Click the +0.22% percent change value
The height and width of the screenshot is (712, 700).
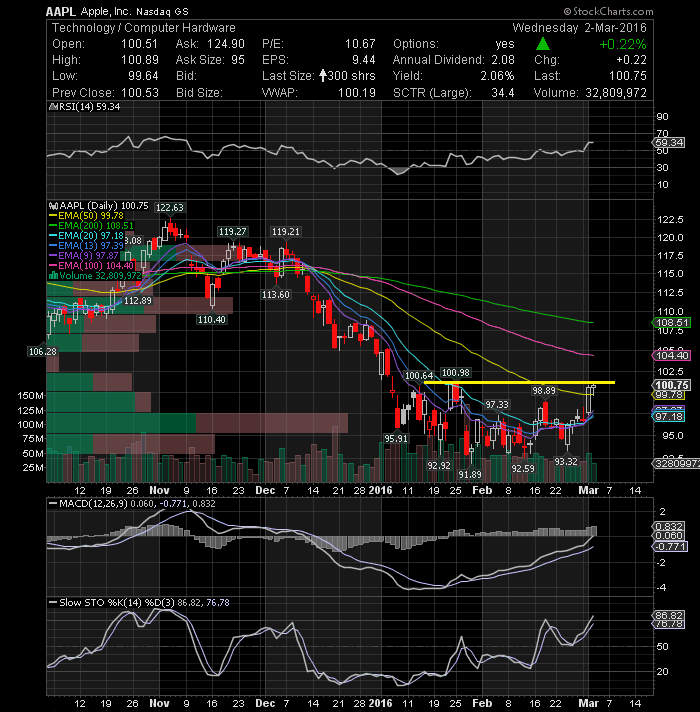(x=622, y=44)
